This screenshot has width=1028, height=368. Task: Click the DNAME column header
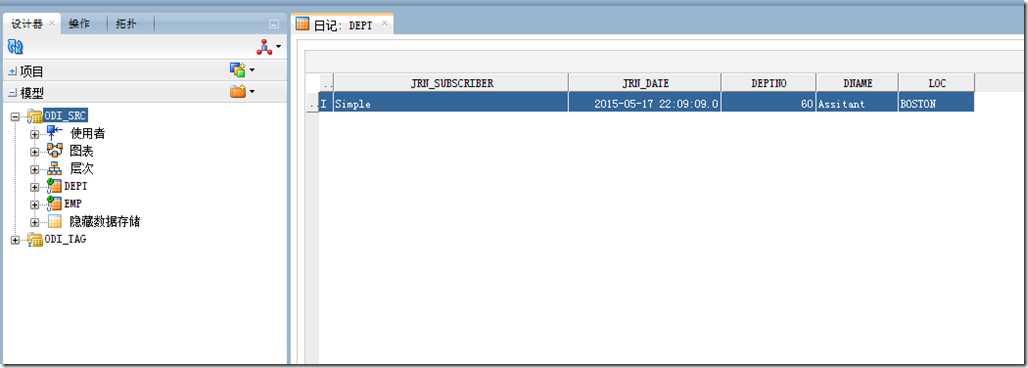point(858,83)
